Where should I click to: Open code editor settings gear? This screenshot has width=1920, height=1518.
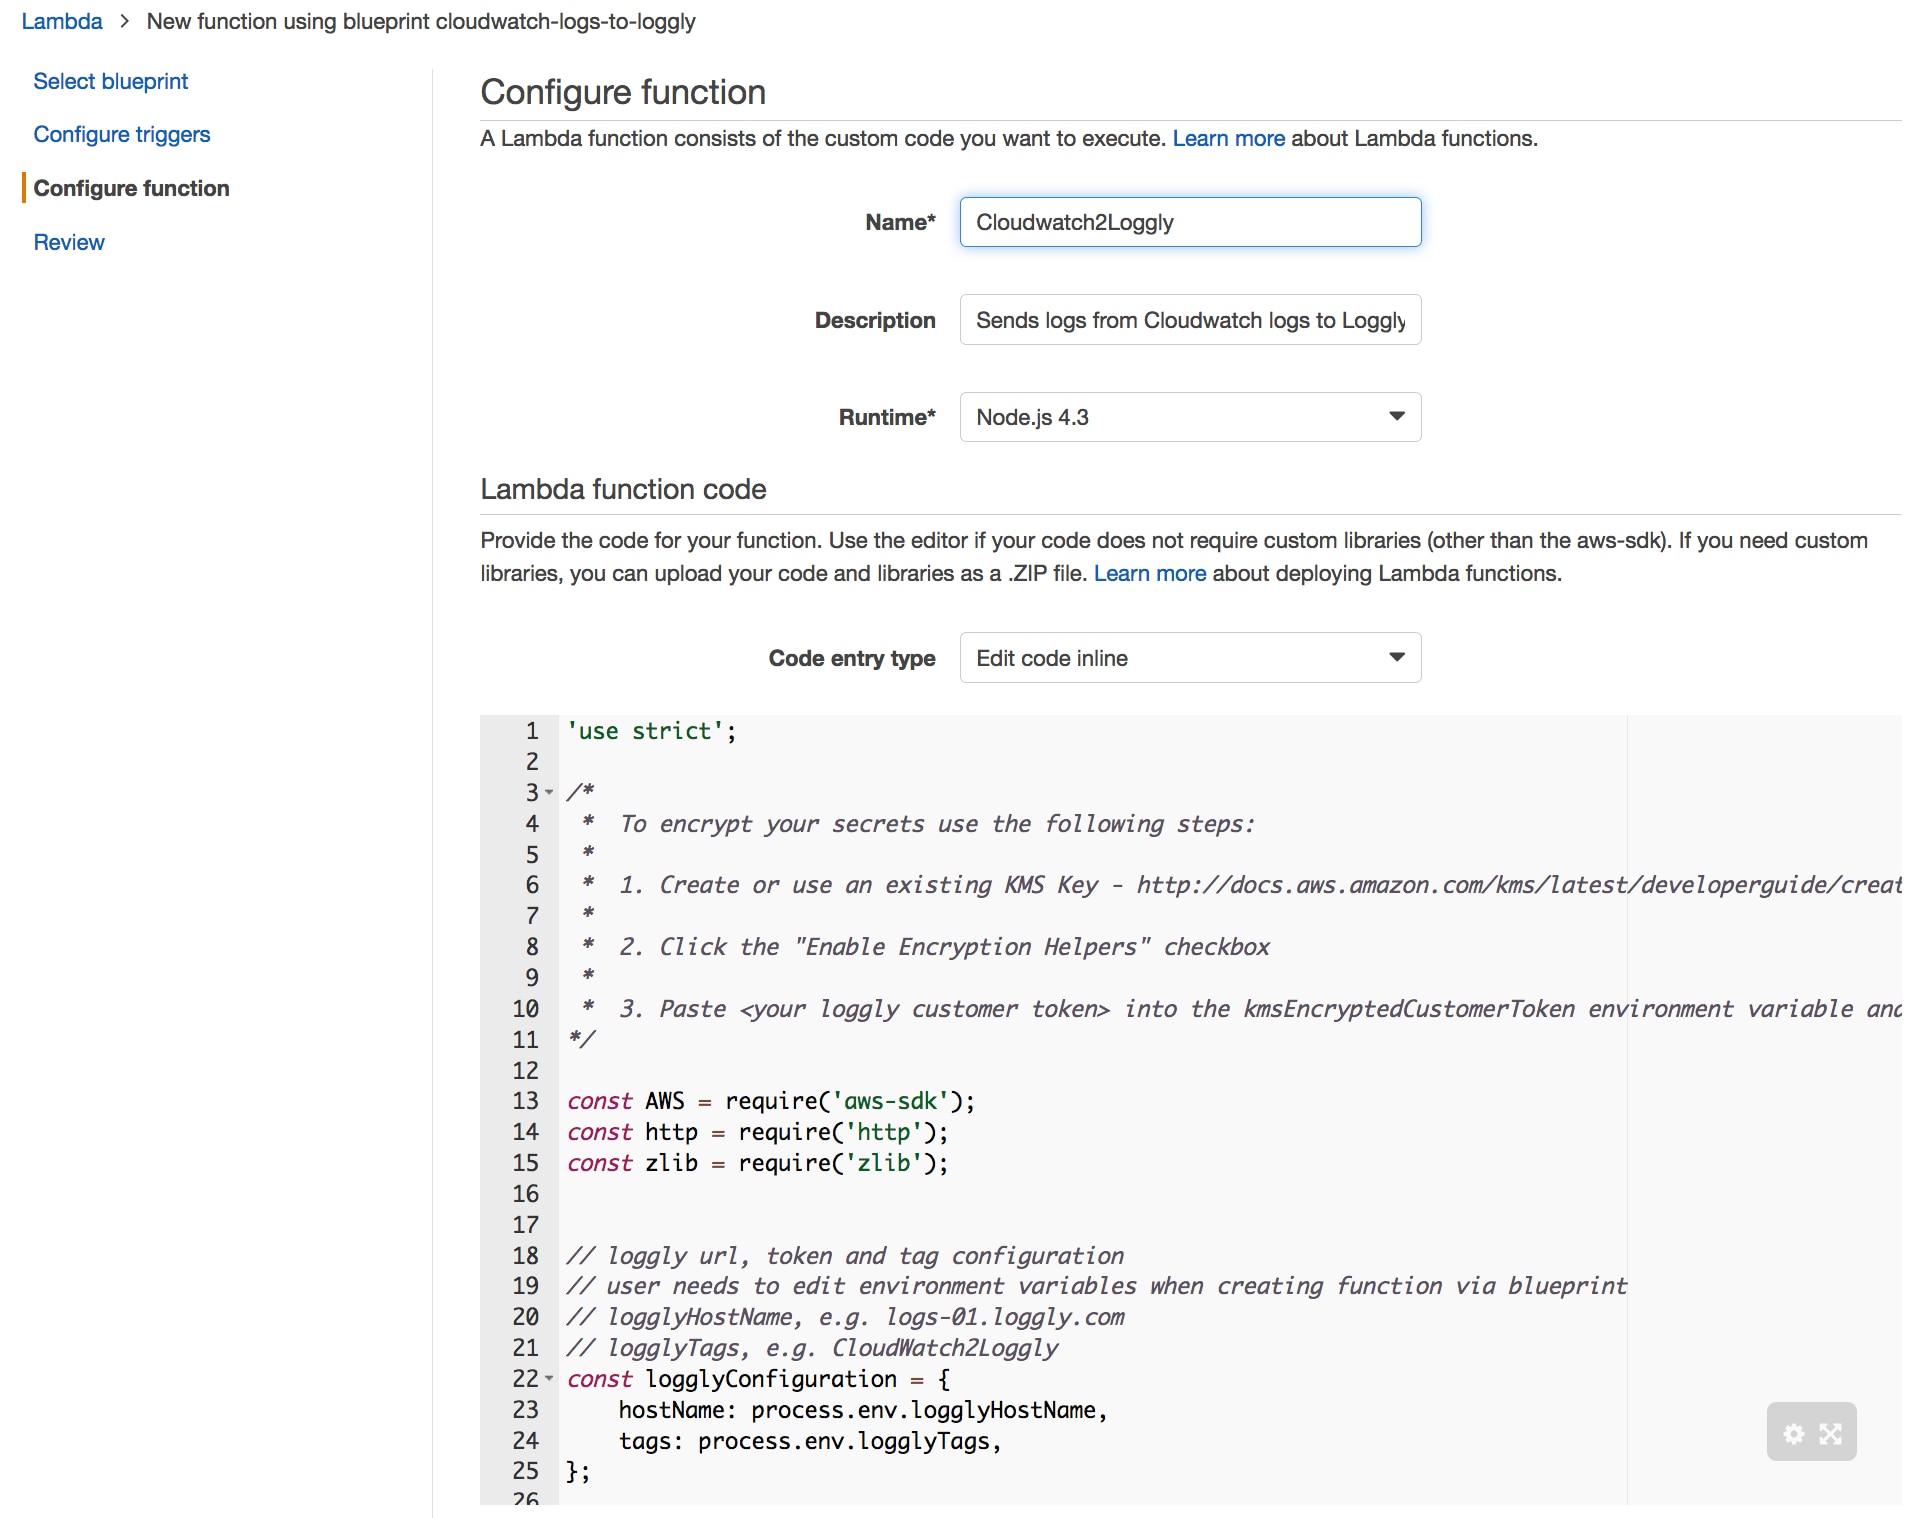(1794, 1434)
